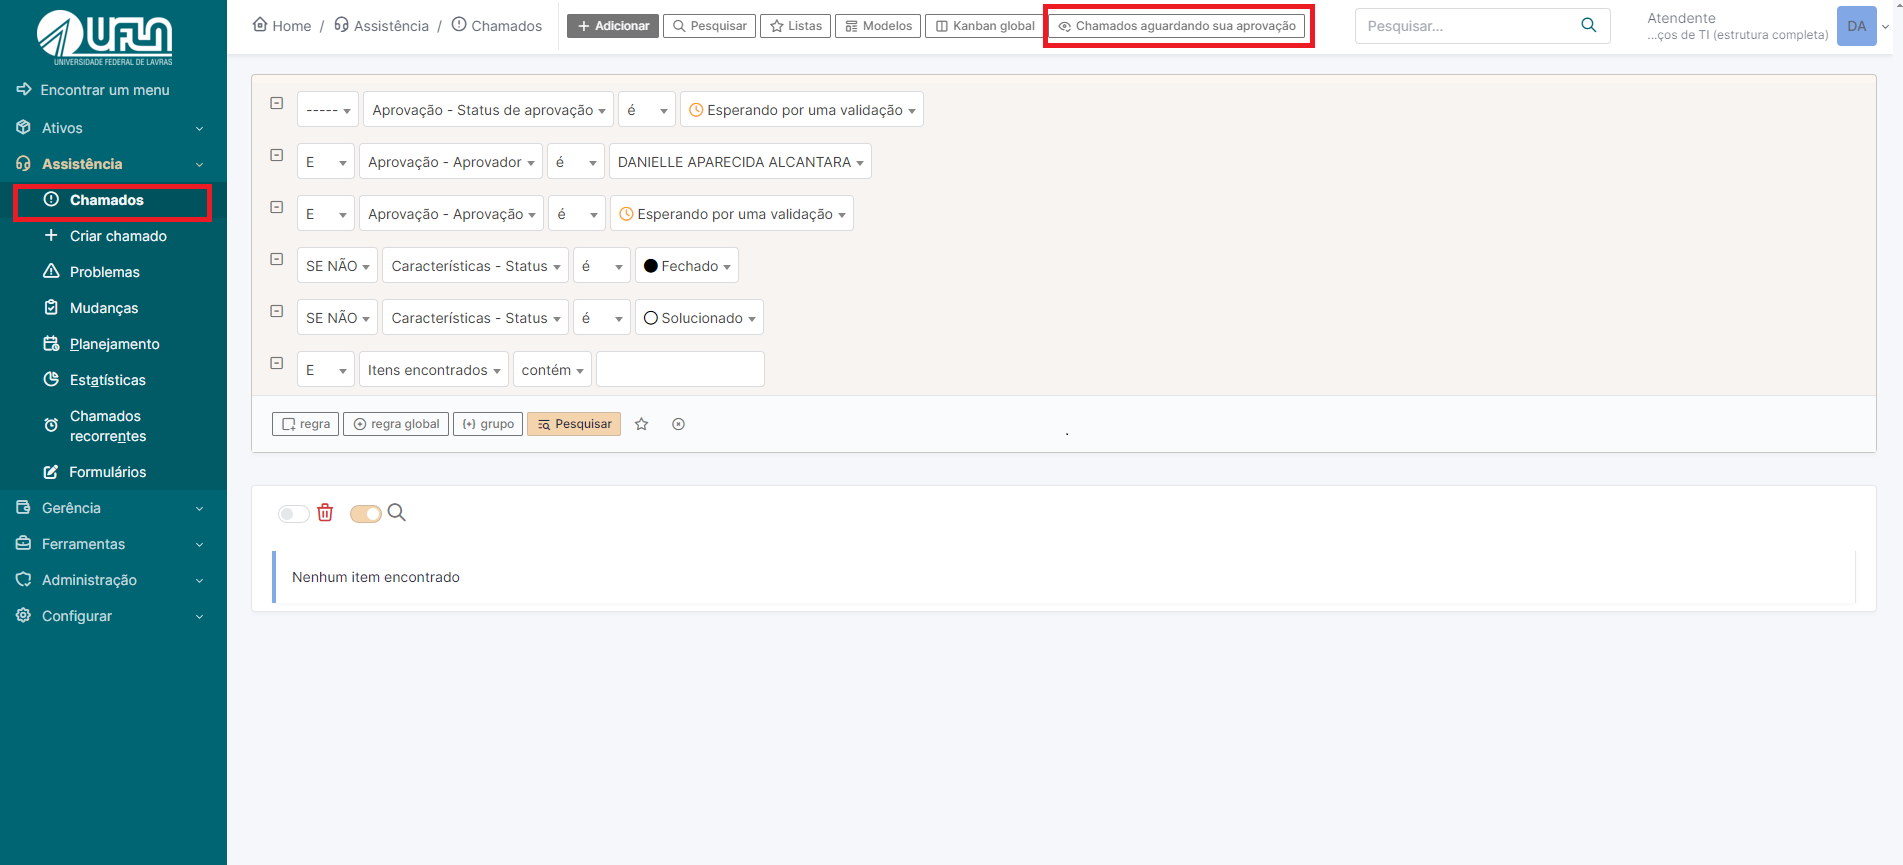Viewport: 1903px width, 865px height.
Task: Open the ----- logical operator dropdown
Action: tap(327, 110)
